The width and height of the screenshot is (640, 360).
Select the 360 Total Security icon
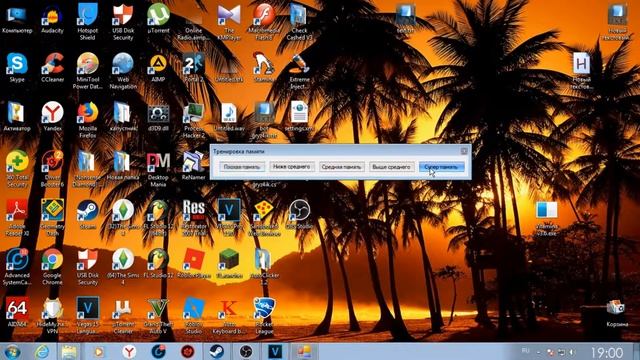coord(17,169)
